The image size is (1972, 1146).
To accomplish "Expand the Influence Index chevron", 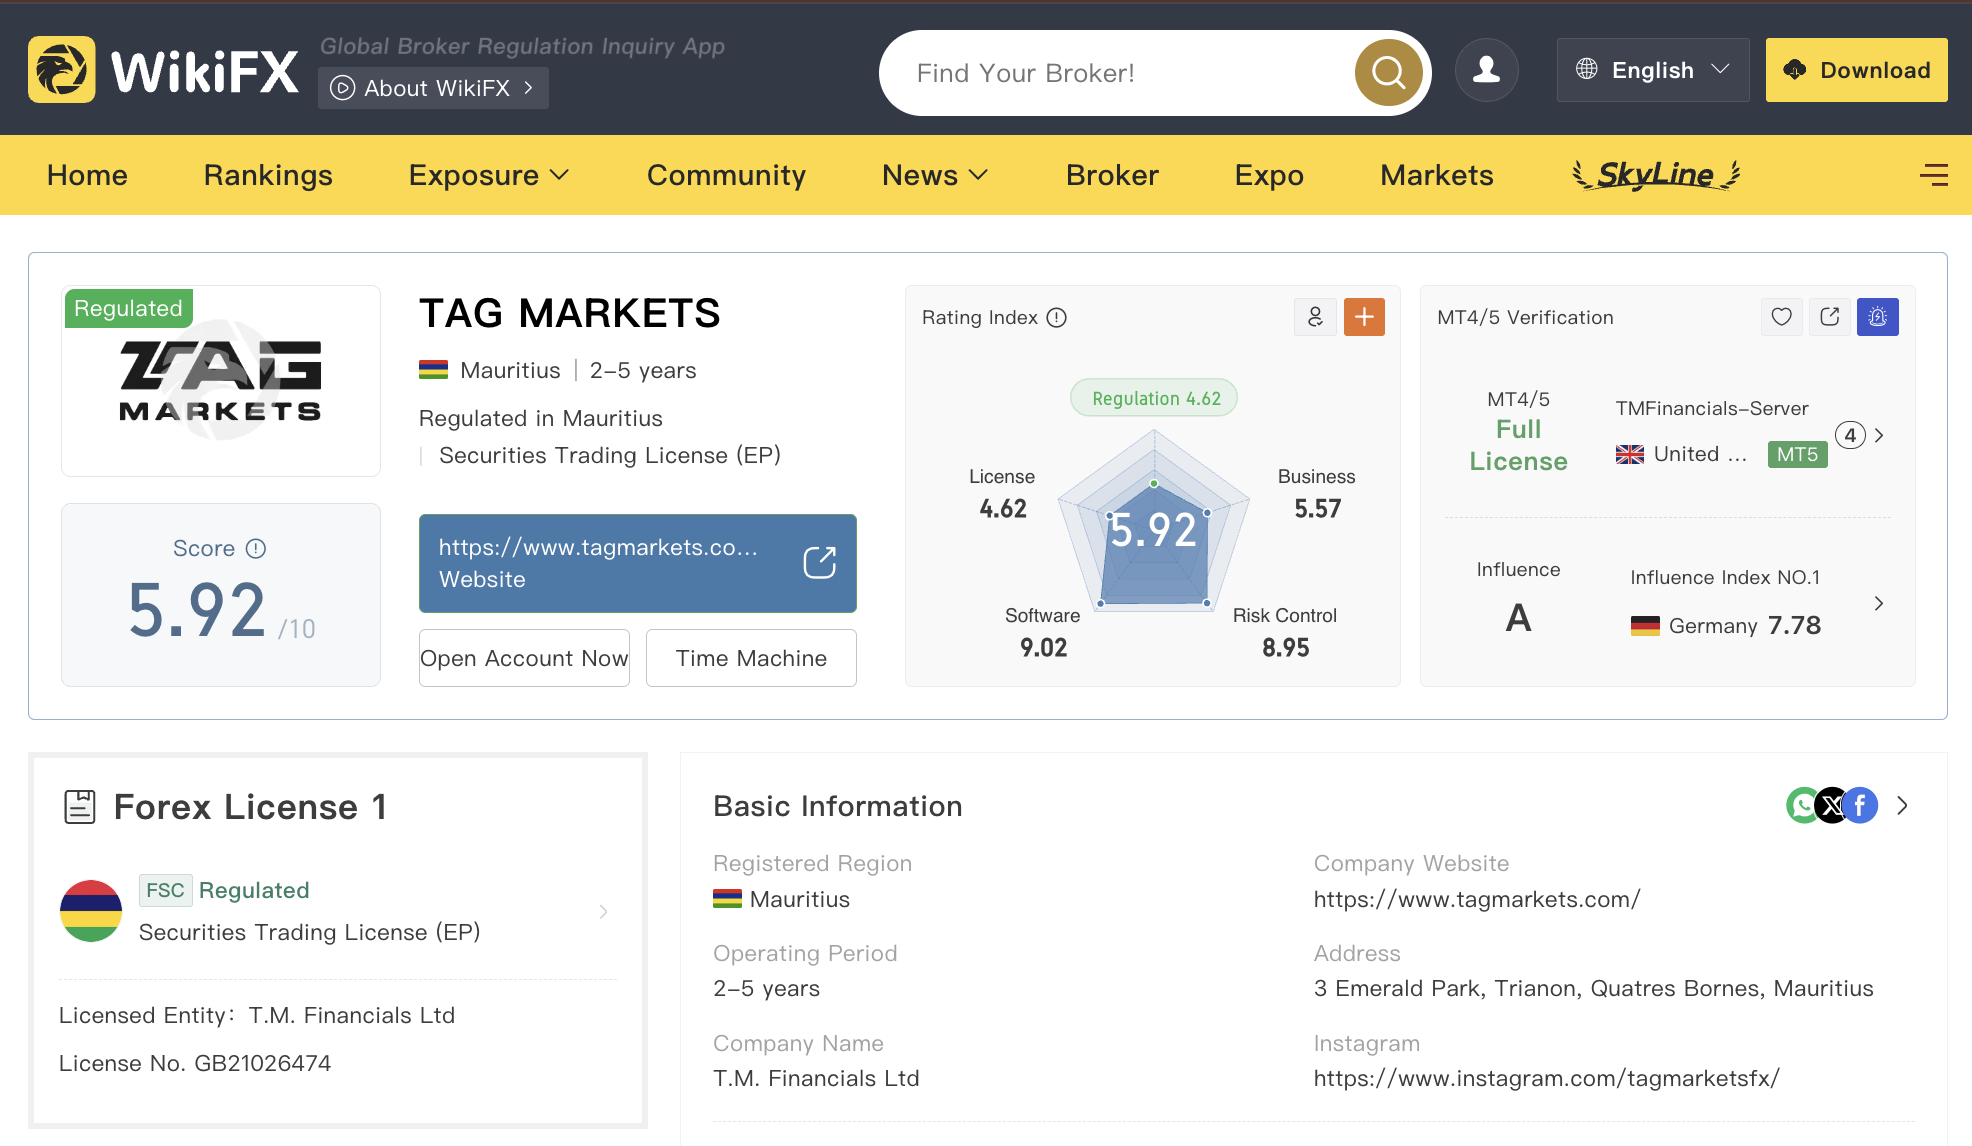I will click(1880, 603).
